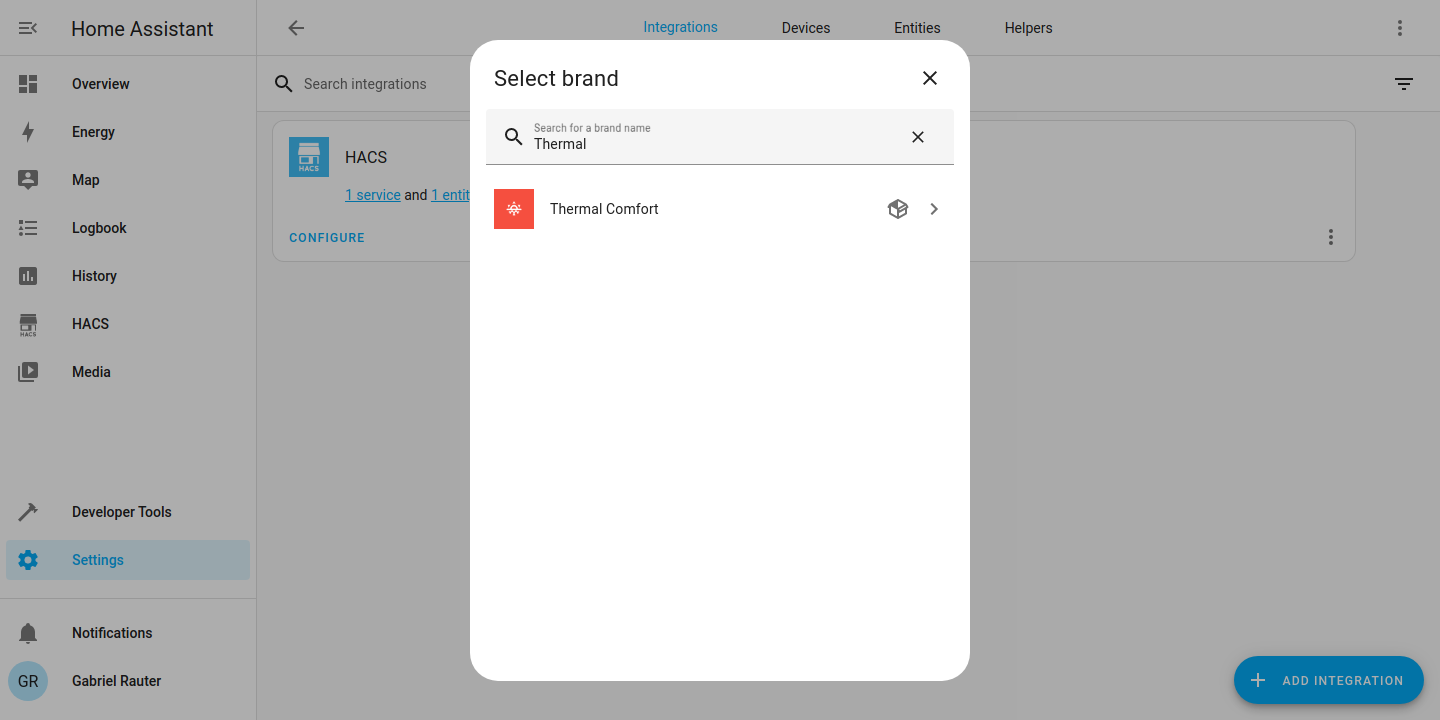The width and height of the screenshot is (1440, 720).
Task: Select Developer Tools label in sidebar
Action: 122,512
